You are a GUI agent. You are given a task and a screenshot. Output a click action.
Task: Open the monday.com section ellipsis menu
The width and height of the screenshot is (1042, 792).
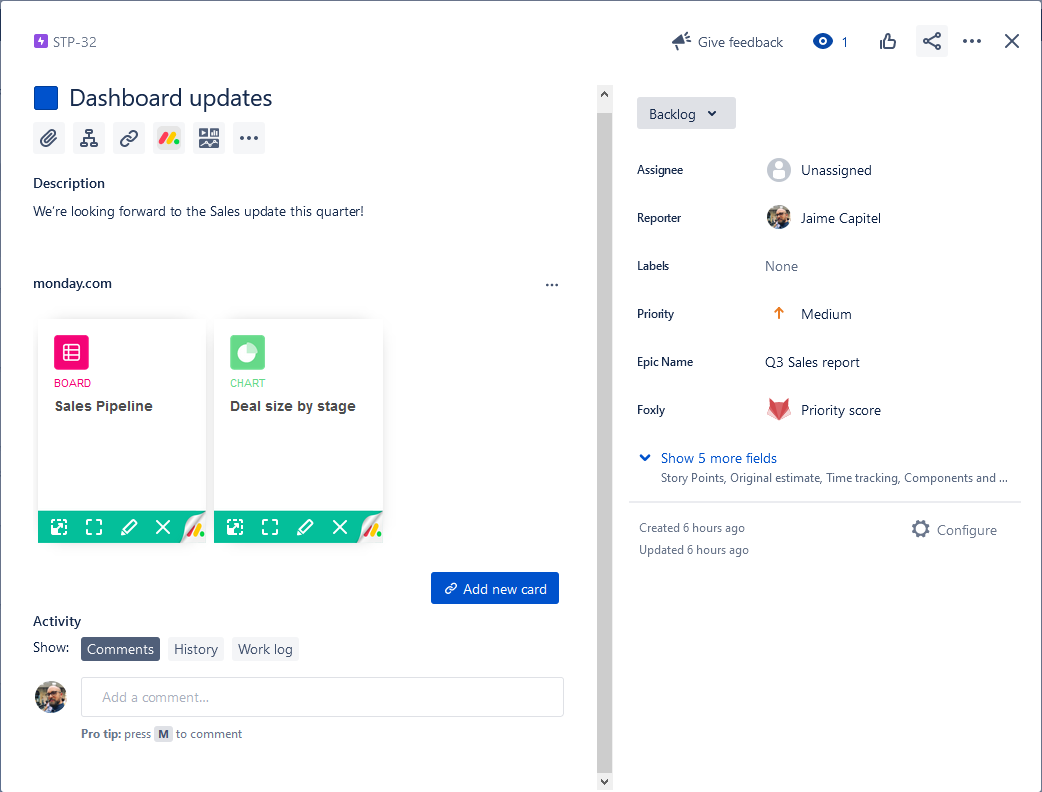552,284
